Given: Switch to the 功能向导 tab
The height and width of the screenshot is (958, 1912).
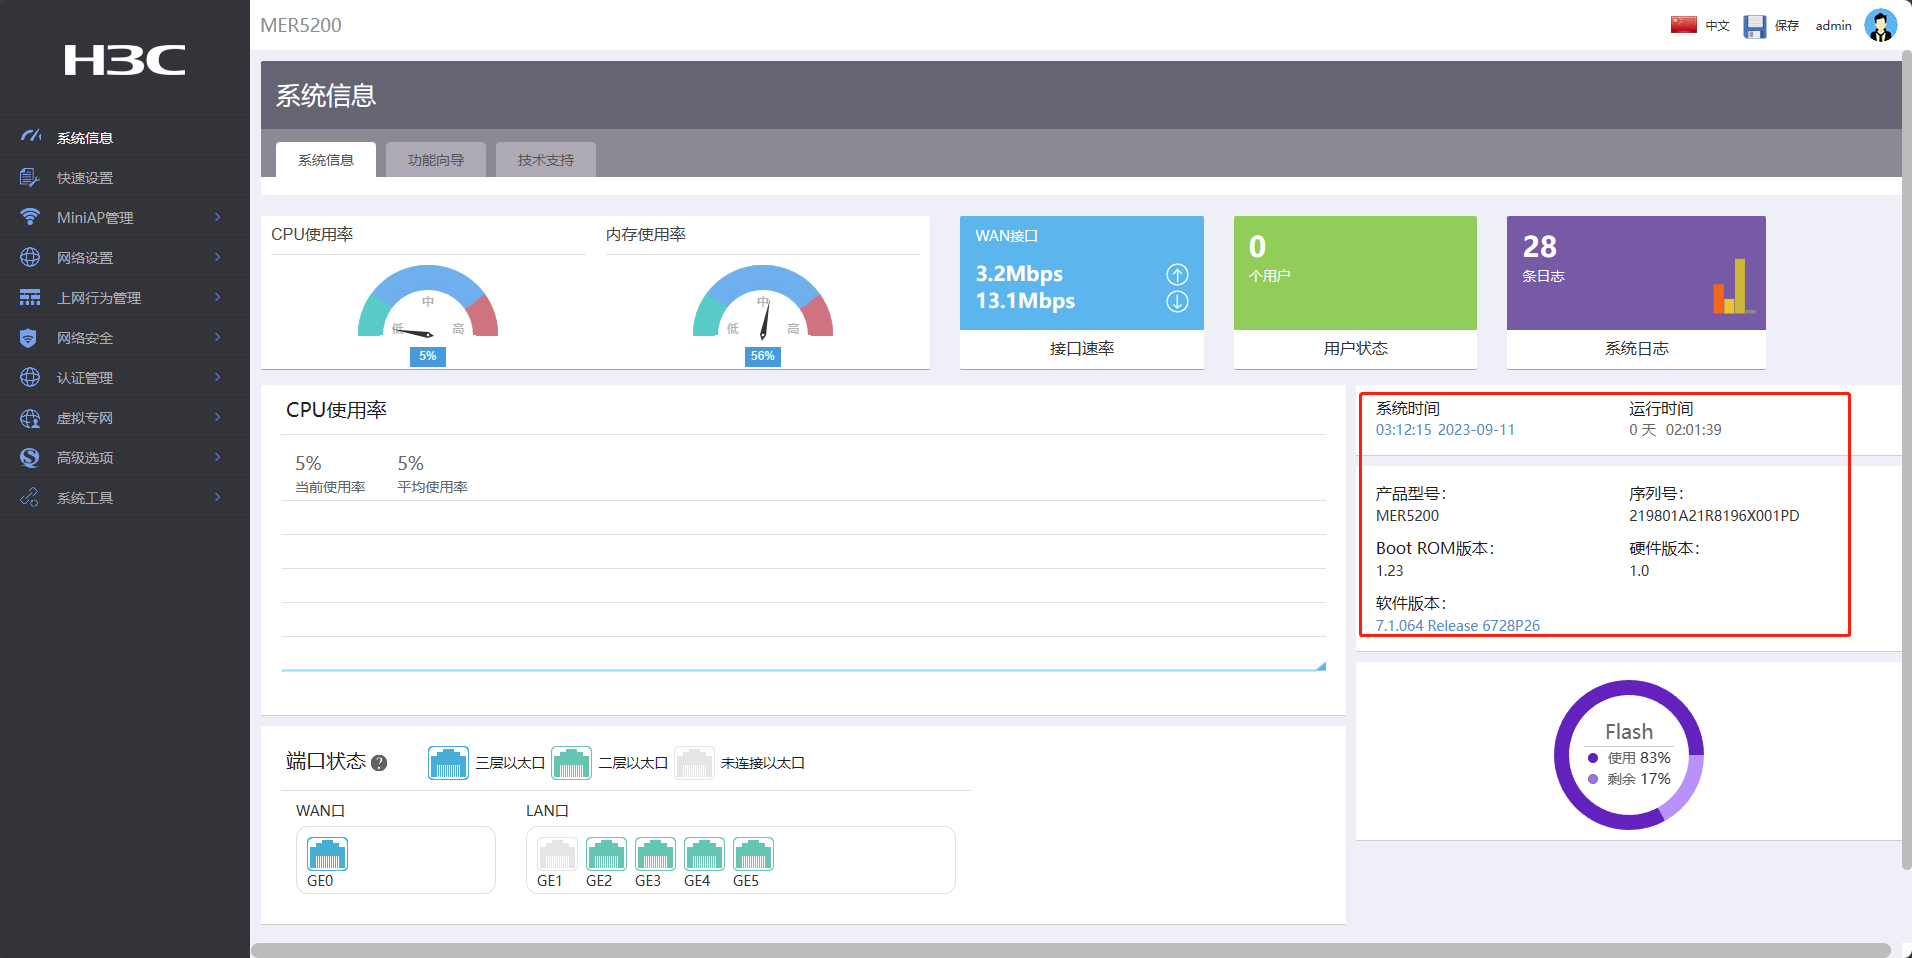Looking at the screenshot, I should 436,160.
